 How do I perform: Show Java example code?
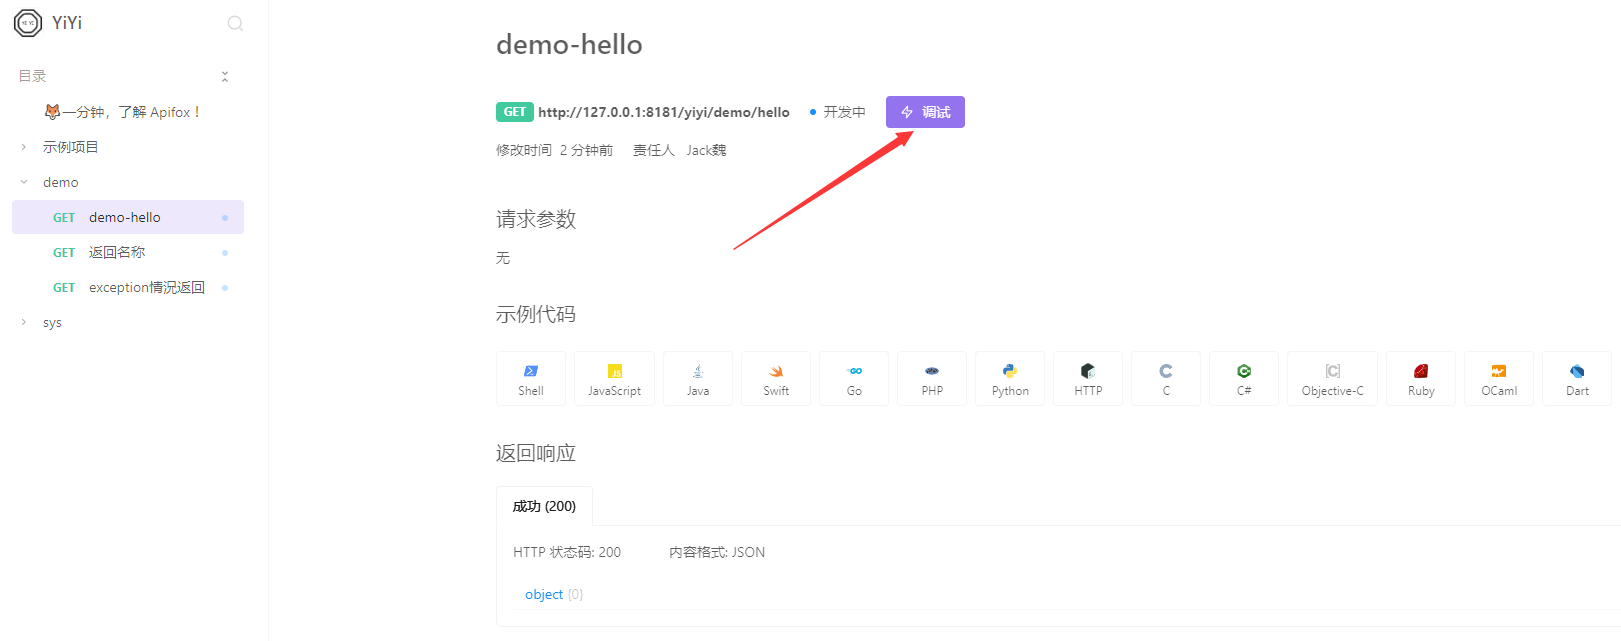coord(698,378)
